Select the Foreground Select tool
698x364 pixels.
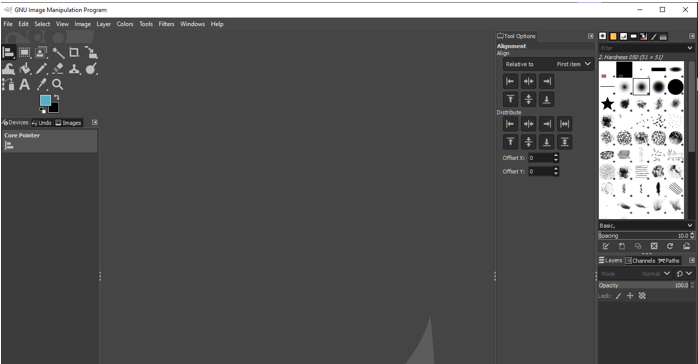pyautogui.click(x=41, y=53)
